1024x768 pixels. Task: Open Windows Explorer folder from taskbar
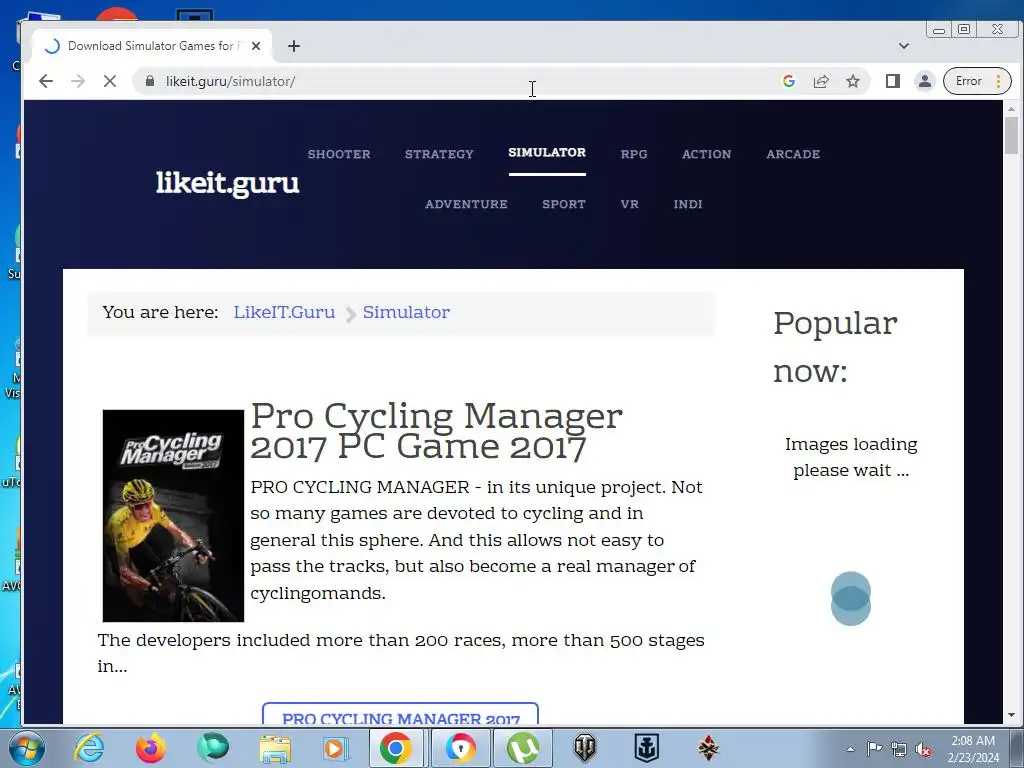[275, 748]
